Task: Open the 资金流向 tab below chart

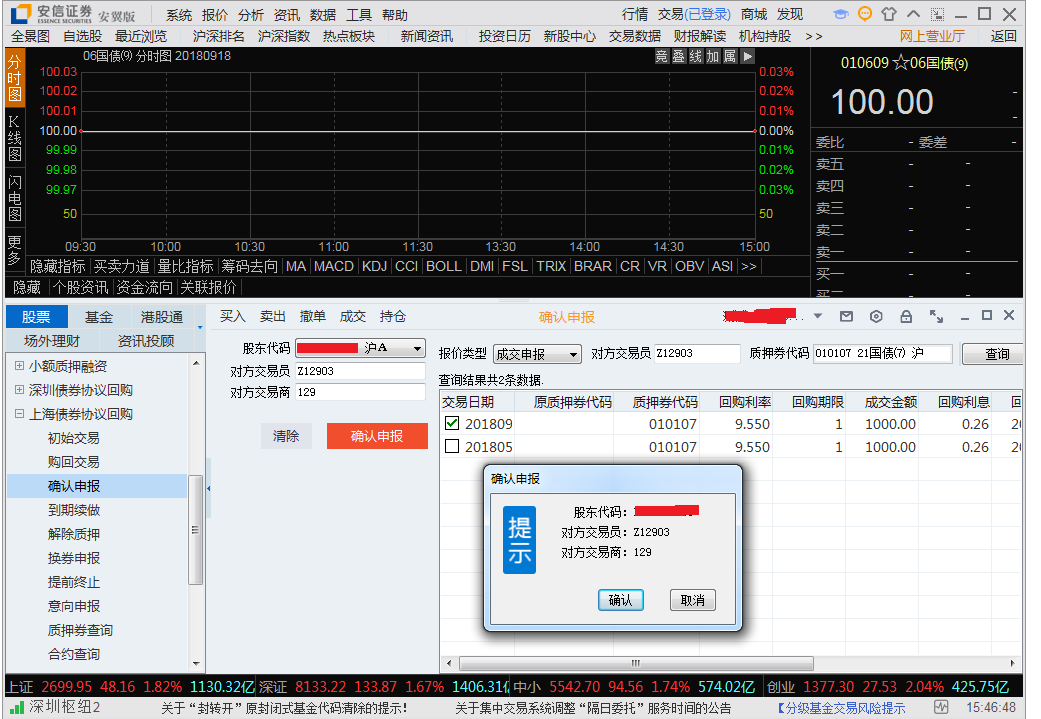Action: pos(145,287)
